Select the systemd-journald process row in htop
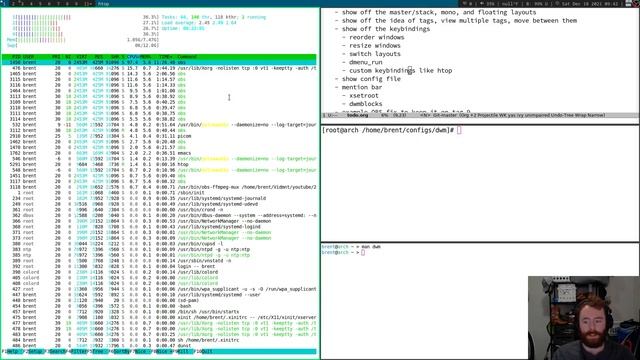This screenshot has width=640, height=360. (159, 198)
